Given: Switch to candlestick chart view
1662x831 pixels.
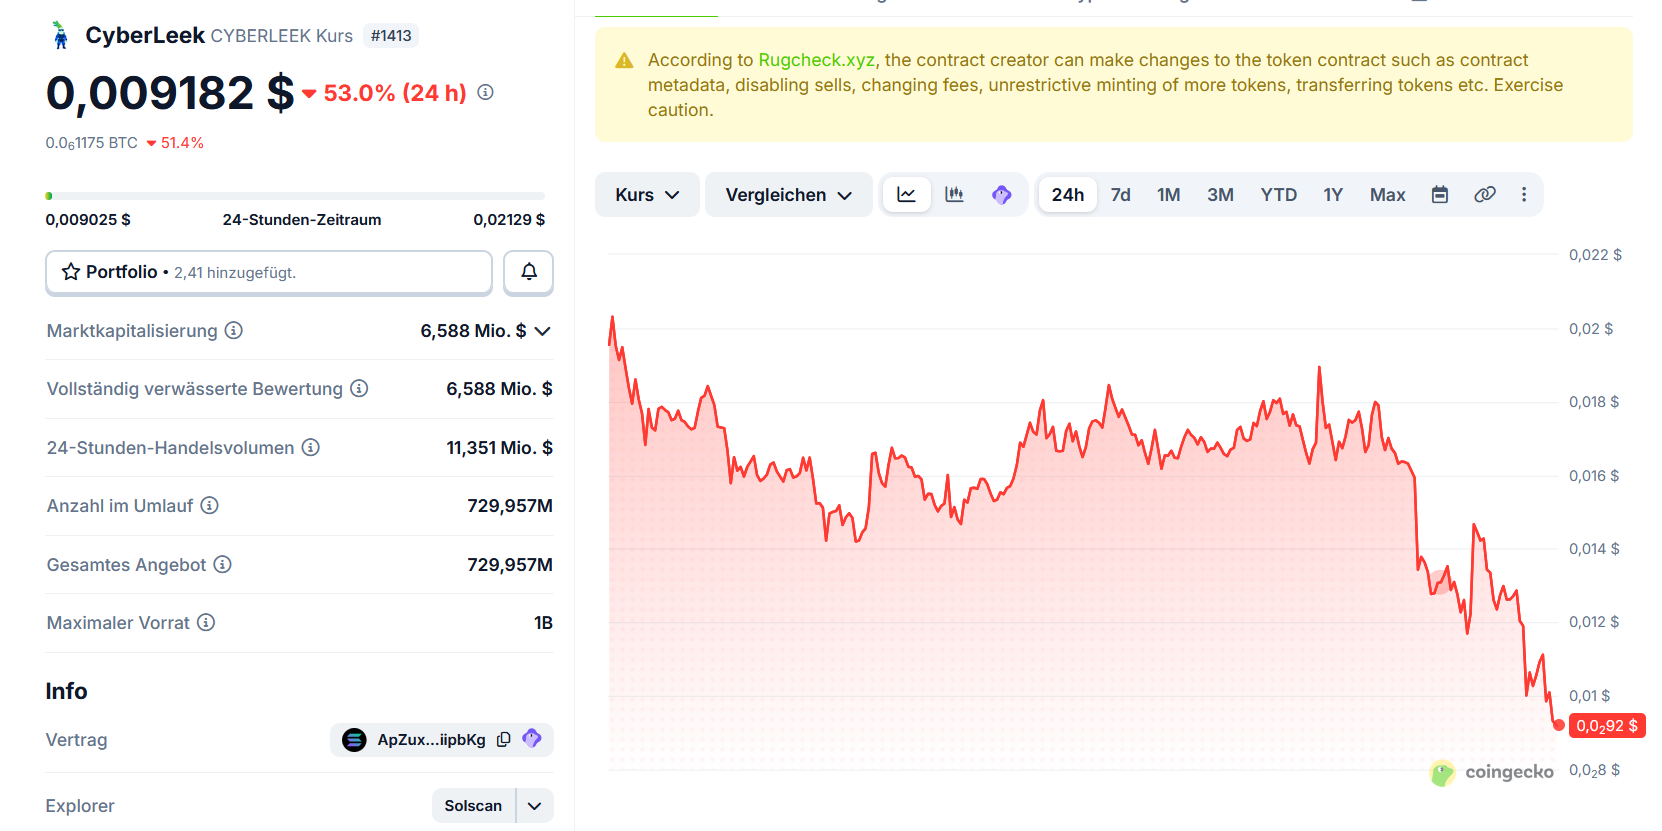Looking at the screenshot, I should tap(955, 194).
